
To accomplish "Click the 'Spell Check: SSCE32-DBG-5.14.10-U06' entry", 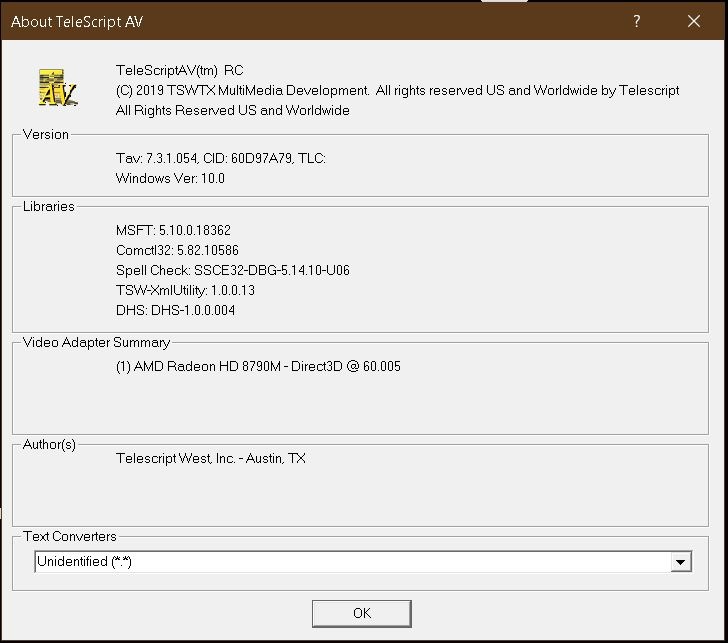I will click(x=233, y=270).
